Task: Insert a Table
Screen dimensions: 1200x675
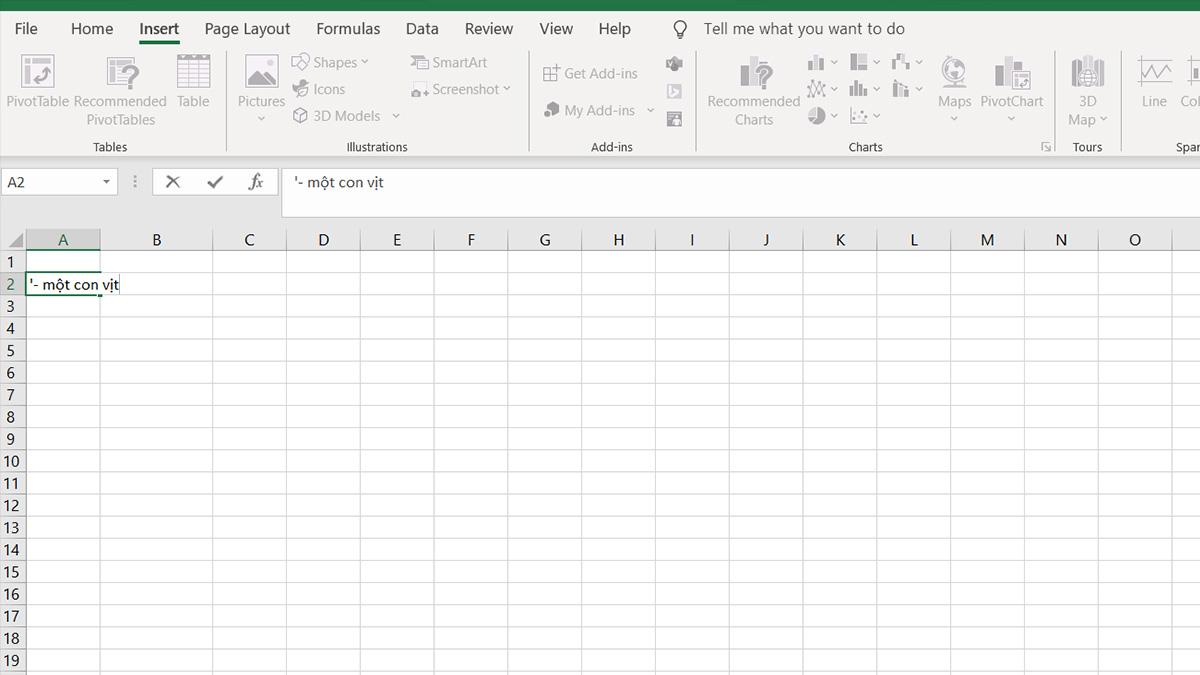Action: click(x=193, y=85)
